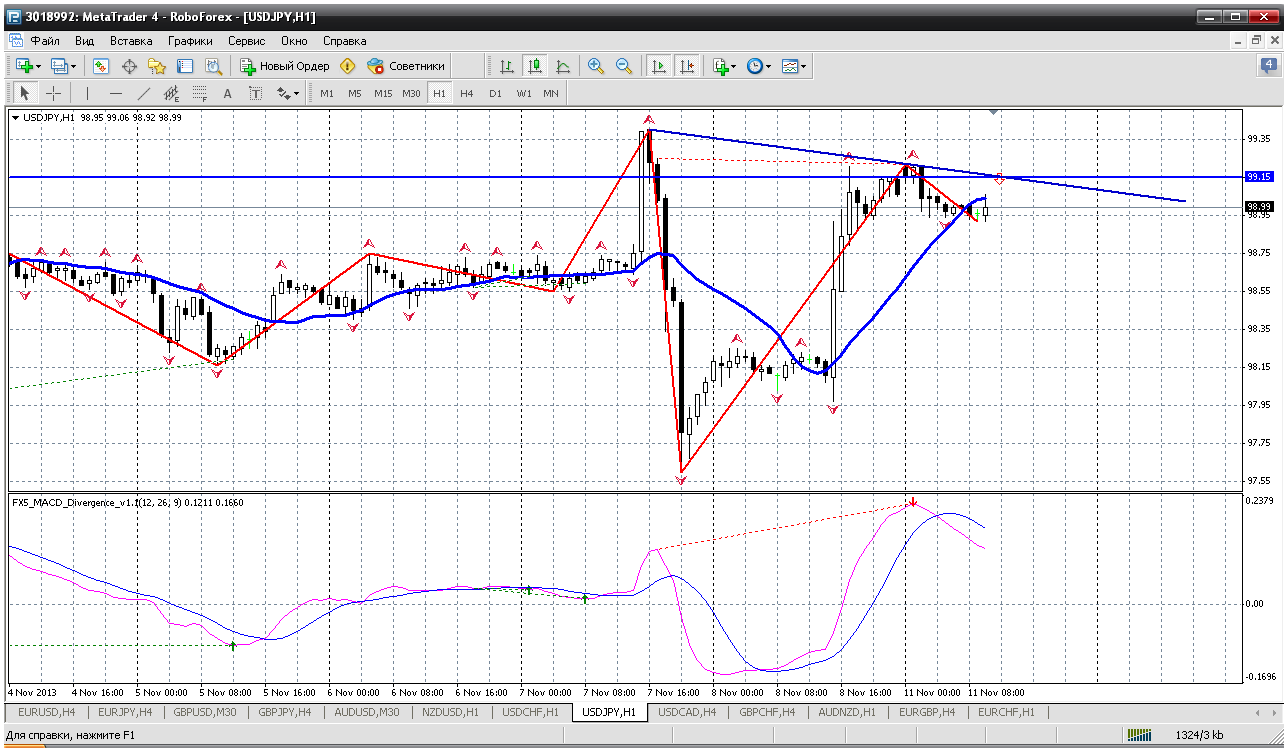Open the notification icon at toolbar's right end
Viewport: 1288px width, 748px height.
tap(1268, 66)
